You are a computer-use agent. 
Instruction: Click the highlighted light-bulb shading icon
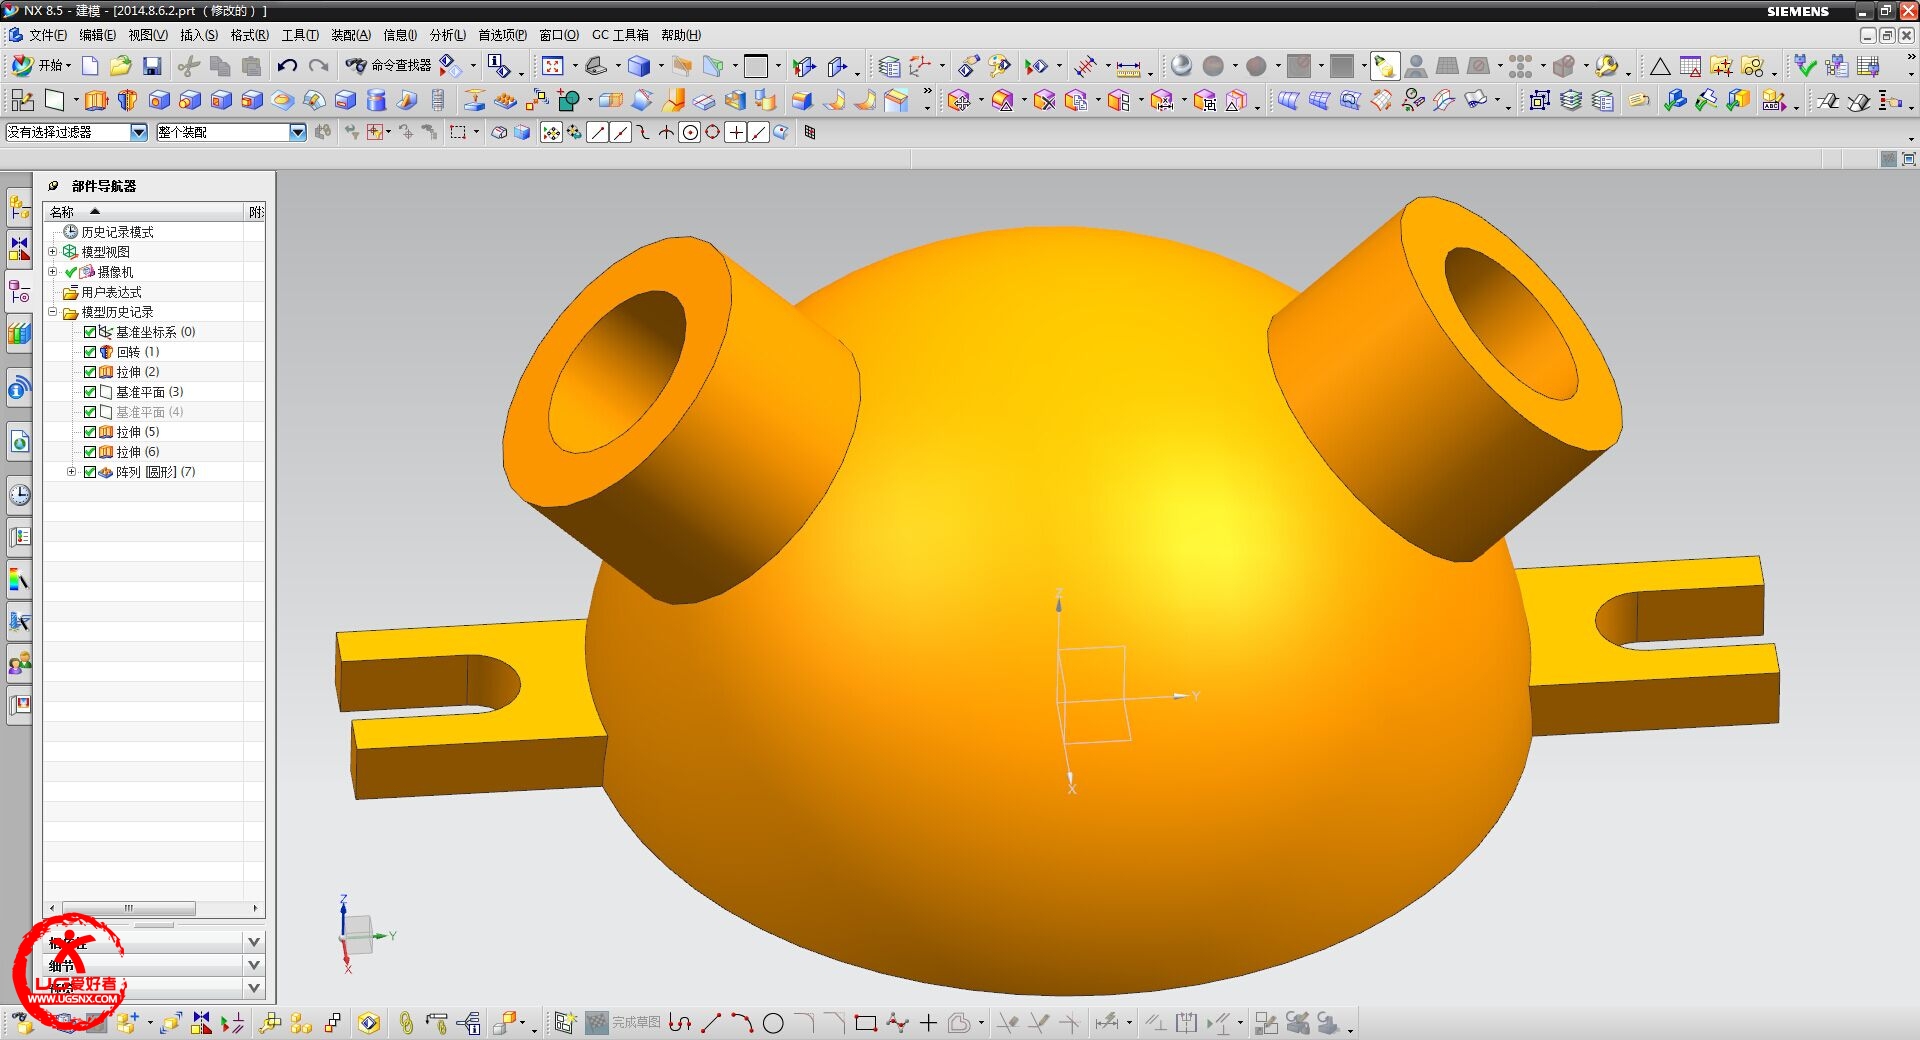(1384, 66)
